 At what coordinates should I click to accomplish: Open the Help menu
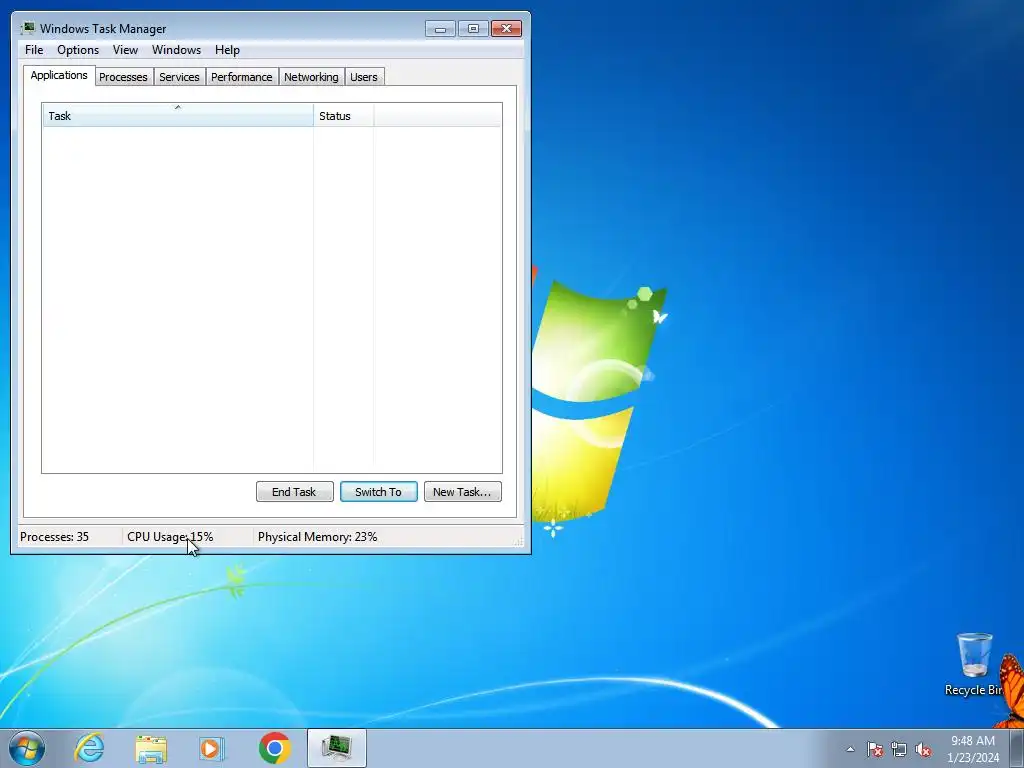[x=227, y=50]
